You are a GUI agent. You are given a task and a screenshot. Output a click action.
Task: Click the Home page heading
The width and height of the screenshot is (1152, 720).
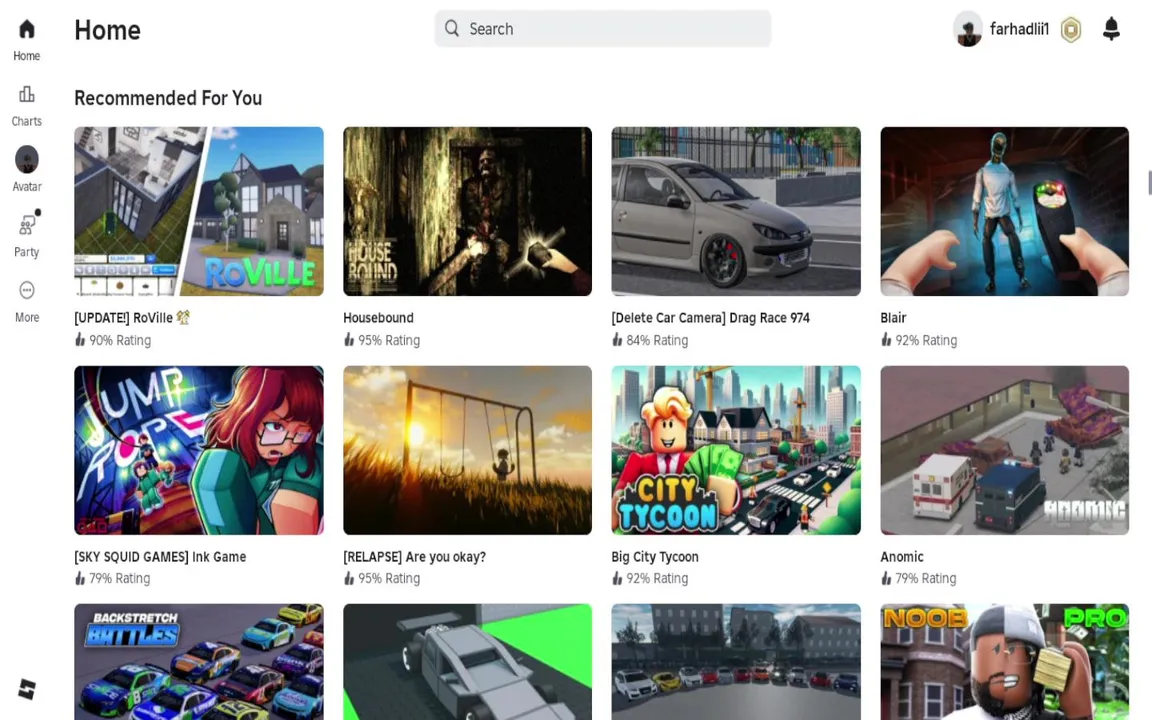(x=107, y=30)
